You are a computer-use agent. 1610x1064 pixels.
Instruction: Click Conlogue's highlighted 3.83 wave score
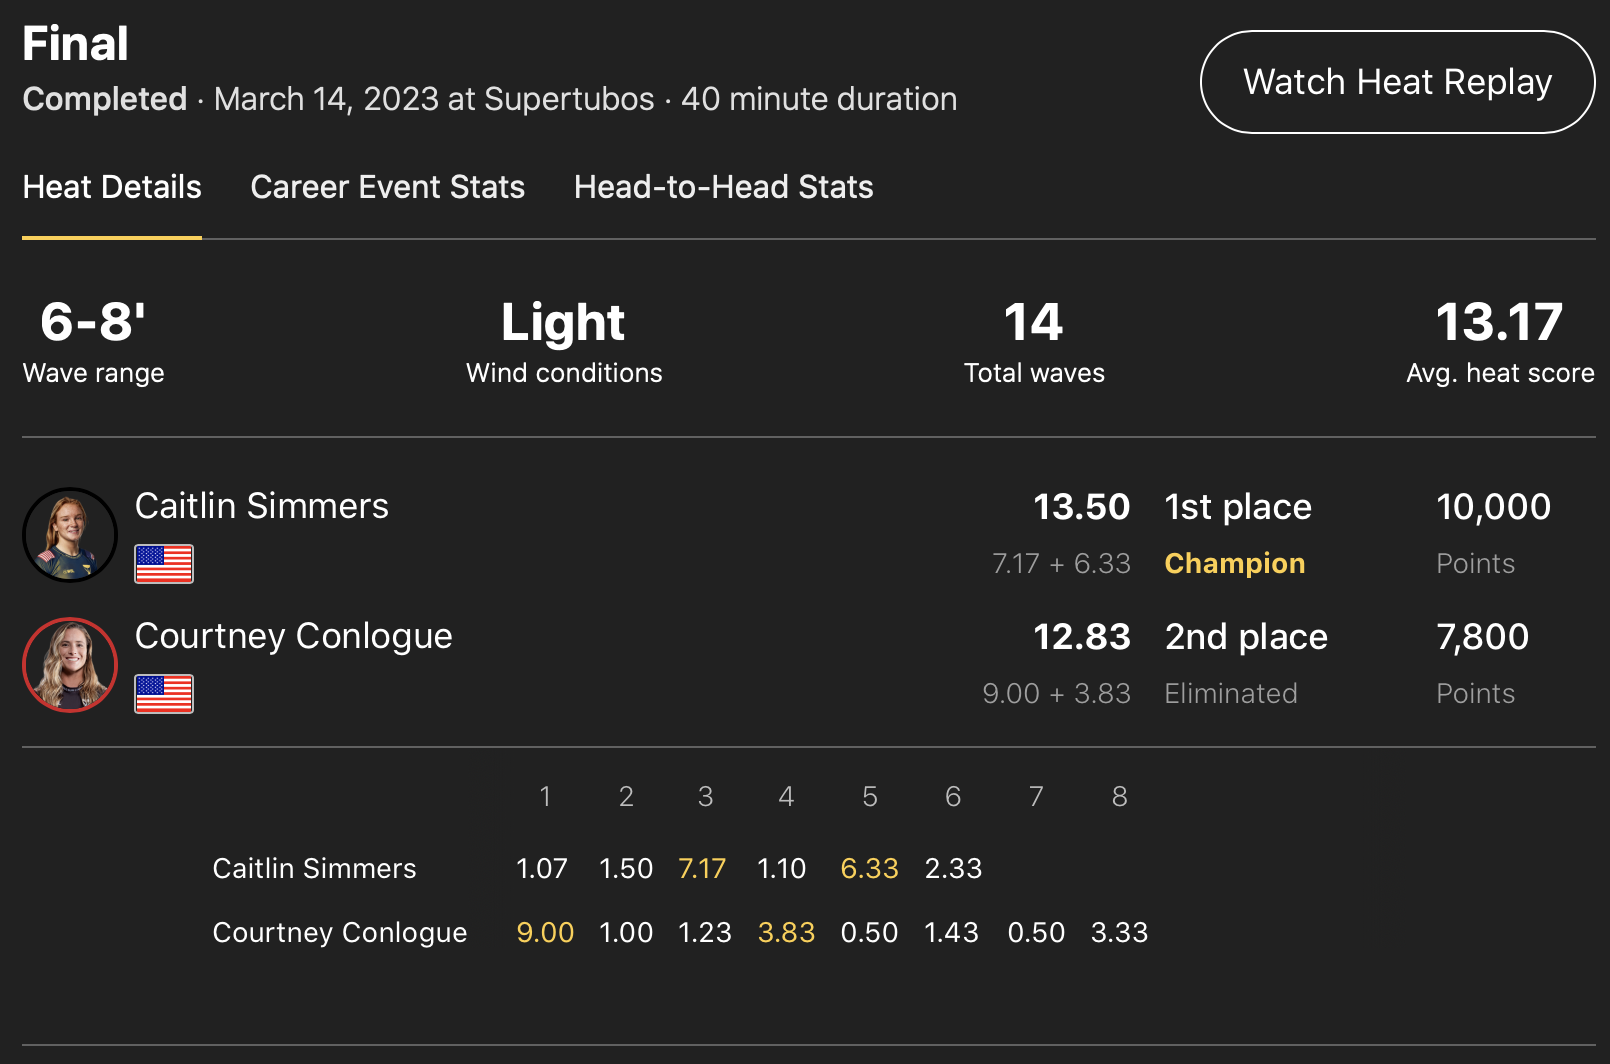[786, 932]
